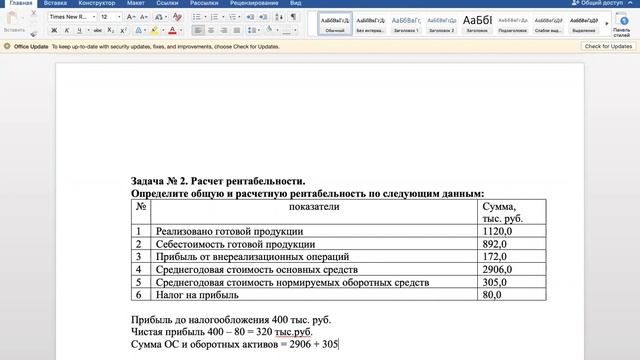Click the Format Painter brush icon

coord(34,33)
